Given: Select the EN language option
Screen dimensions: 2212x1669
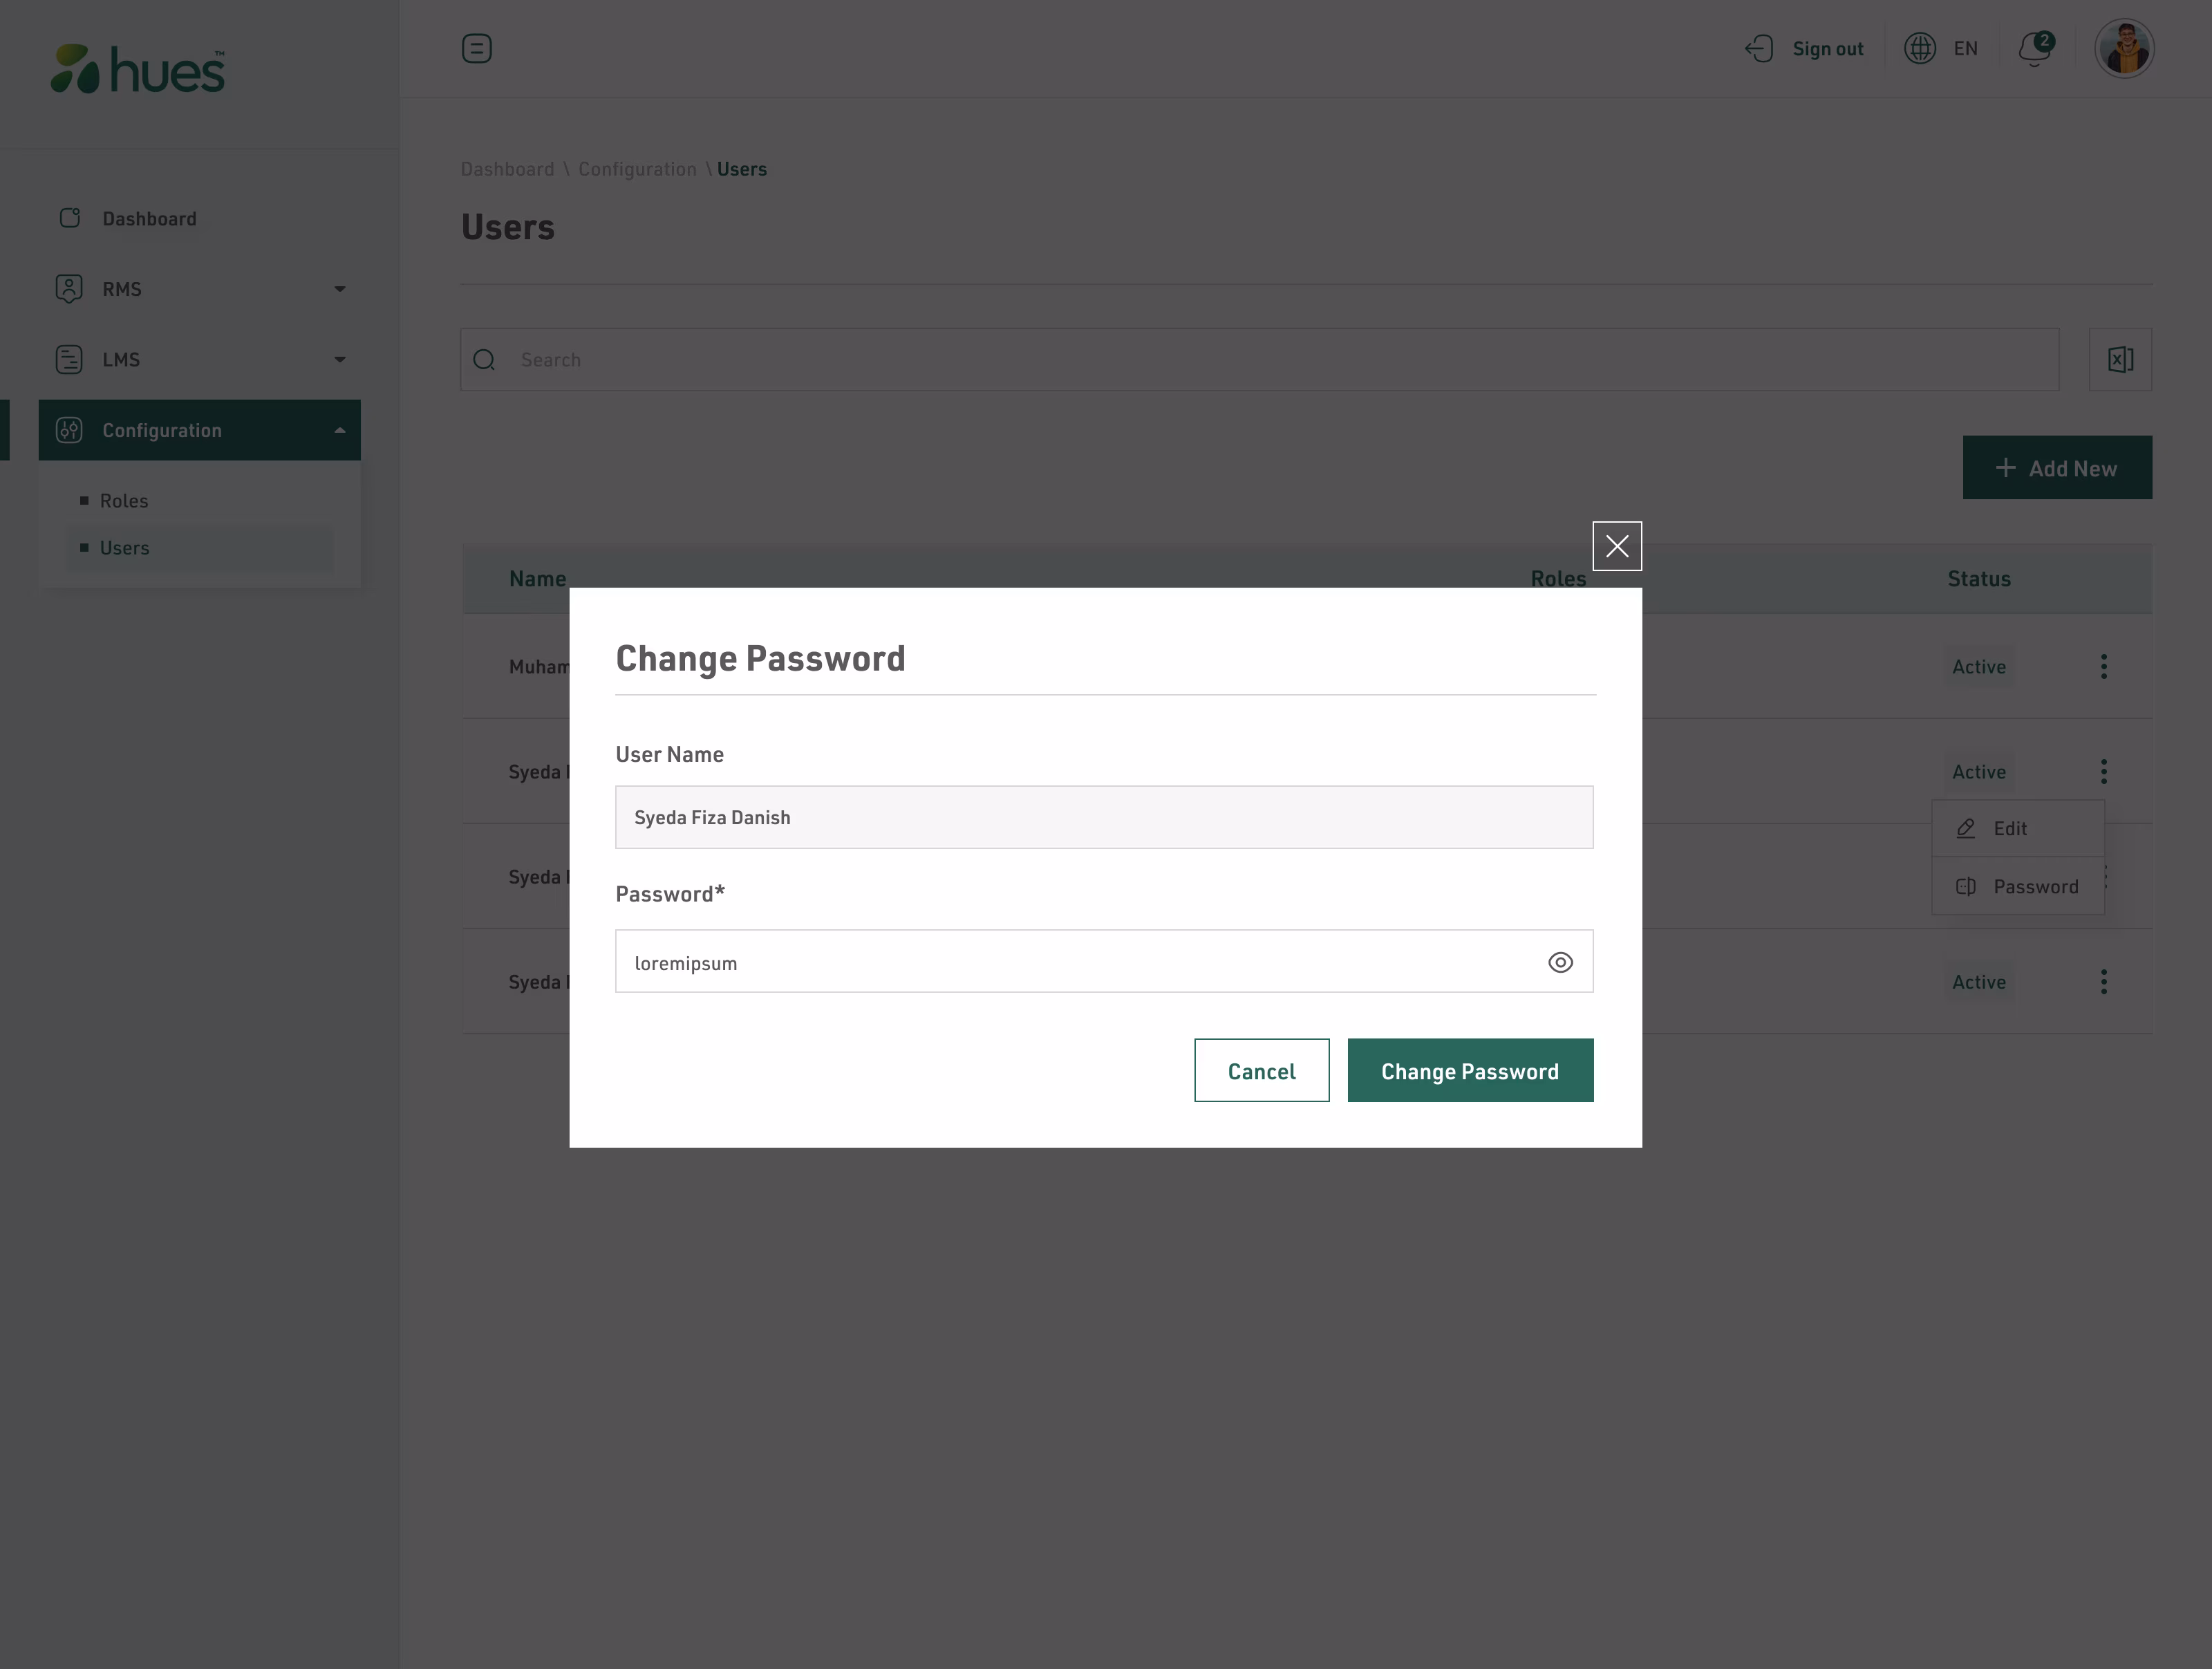Looking at the screenshot, I should click(1965, 49).
